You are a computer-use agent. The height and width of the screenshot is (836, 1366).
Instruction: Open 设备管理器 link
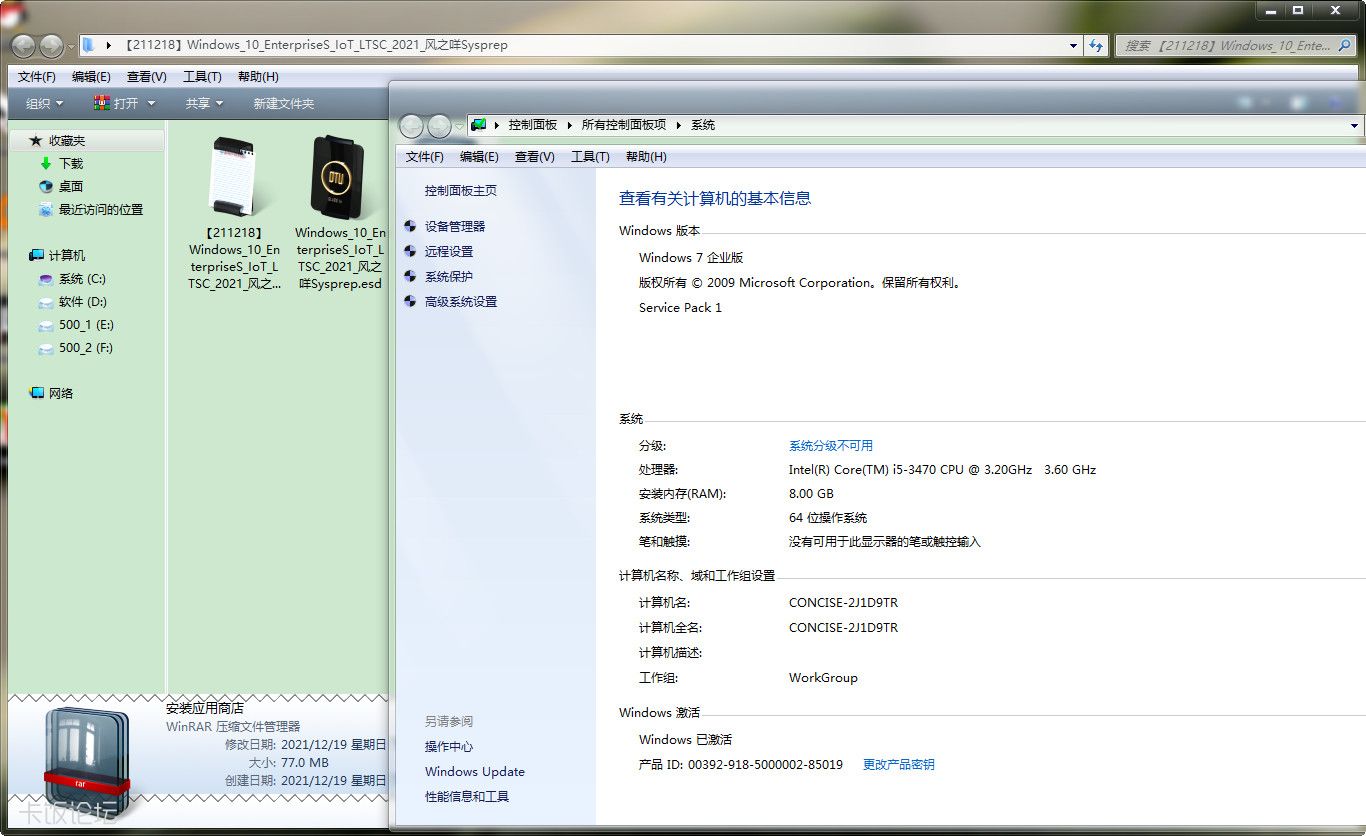(x=455, y=227)
